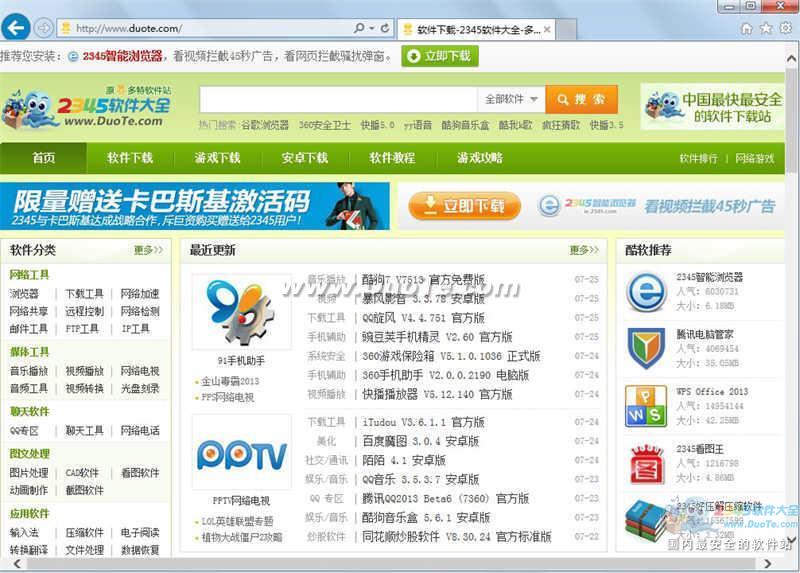Refresh the page with reload icon
The height and width of the screenshot is (573, 800).
coord(385,28)
